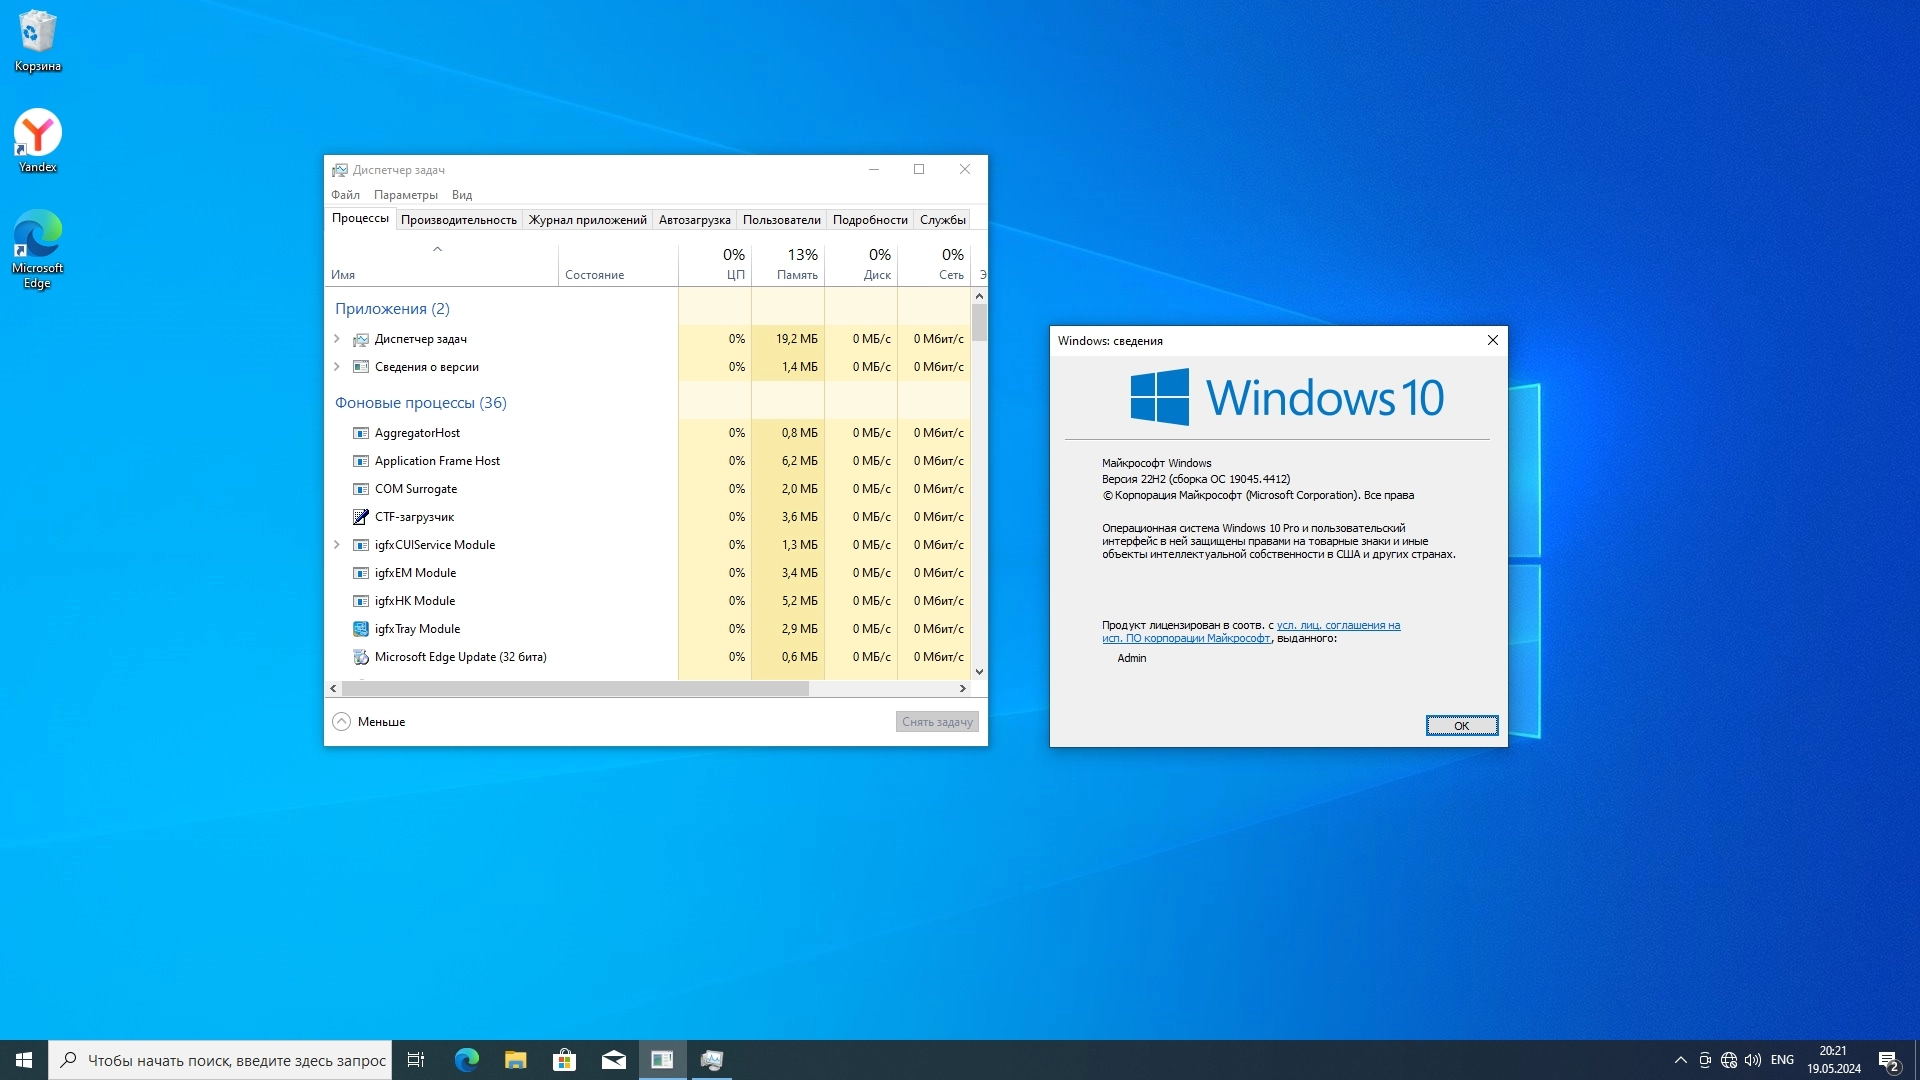Open the Mail app on the taskbar
1920x1080 pixels.
tap(614, 1060)
